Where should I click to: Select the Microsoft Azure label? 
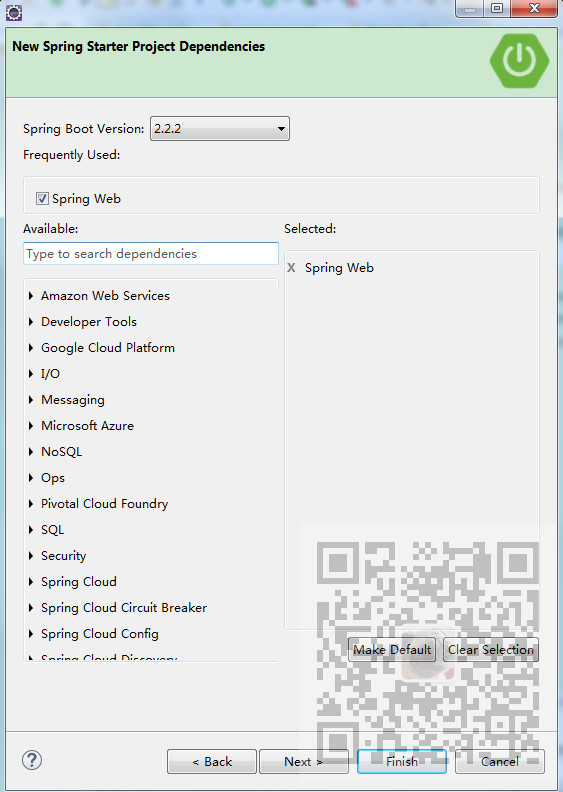click(x=87, y=426)
